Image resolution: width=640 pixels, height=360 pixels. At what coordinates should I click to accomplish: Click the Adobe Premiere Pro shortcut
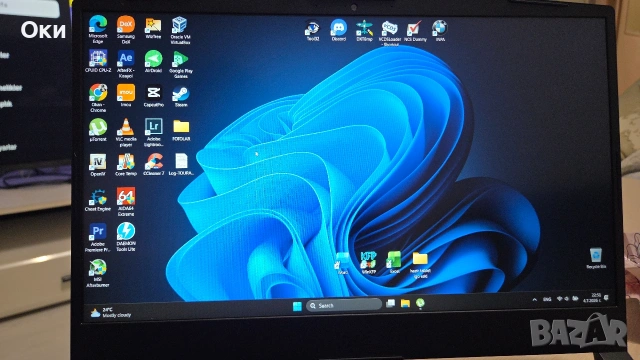(x=98, y=237)
